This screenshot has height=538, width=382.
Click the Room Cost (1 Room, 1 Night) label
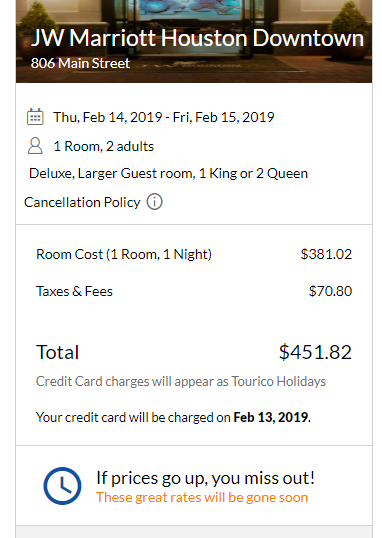pyautogui.click(x=124, y=255)
